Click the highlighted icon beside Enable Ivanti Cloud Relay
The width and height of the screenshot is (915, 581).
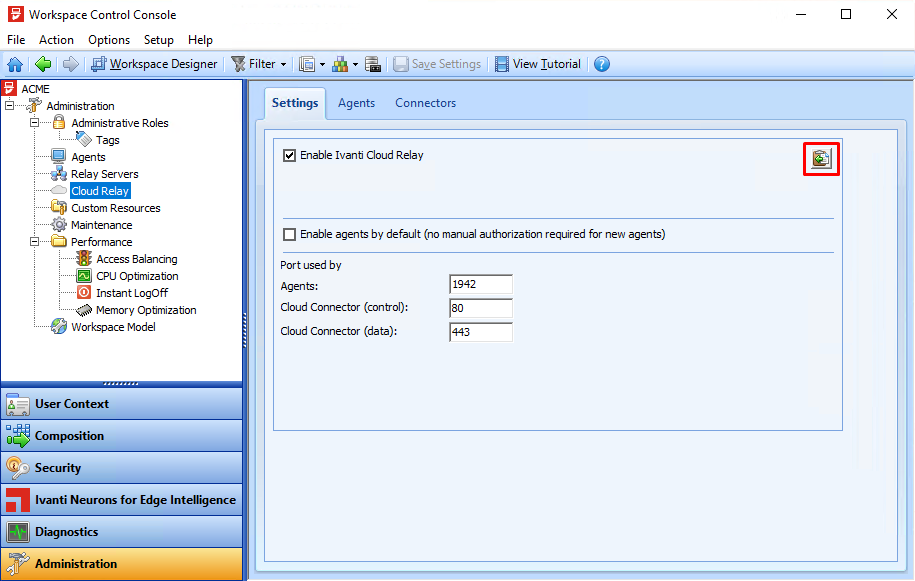(821, 159)
